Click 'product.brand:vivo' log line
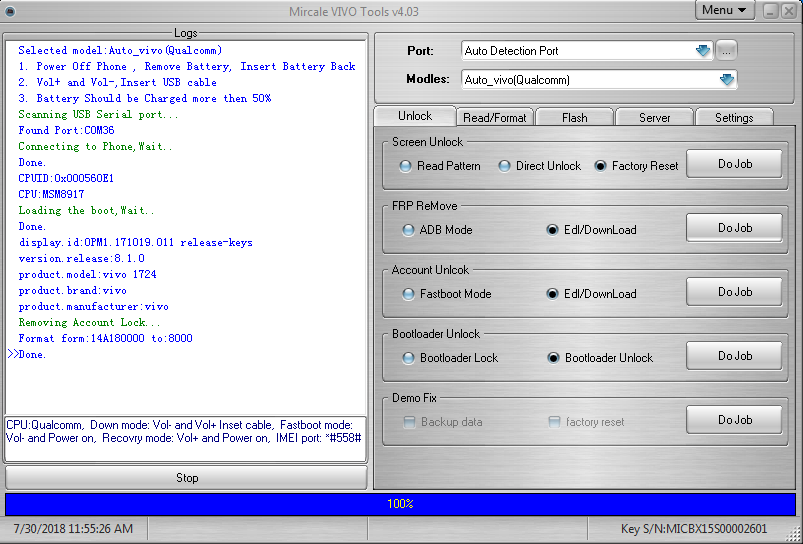Screen dimensions: 803x544 [x=73, y=290]
